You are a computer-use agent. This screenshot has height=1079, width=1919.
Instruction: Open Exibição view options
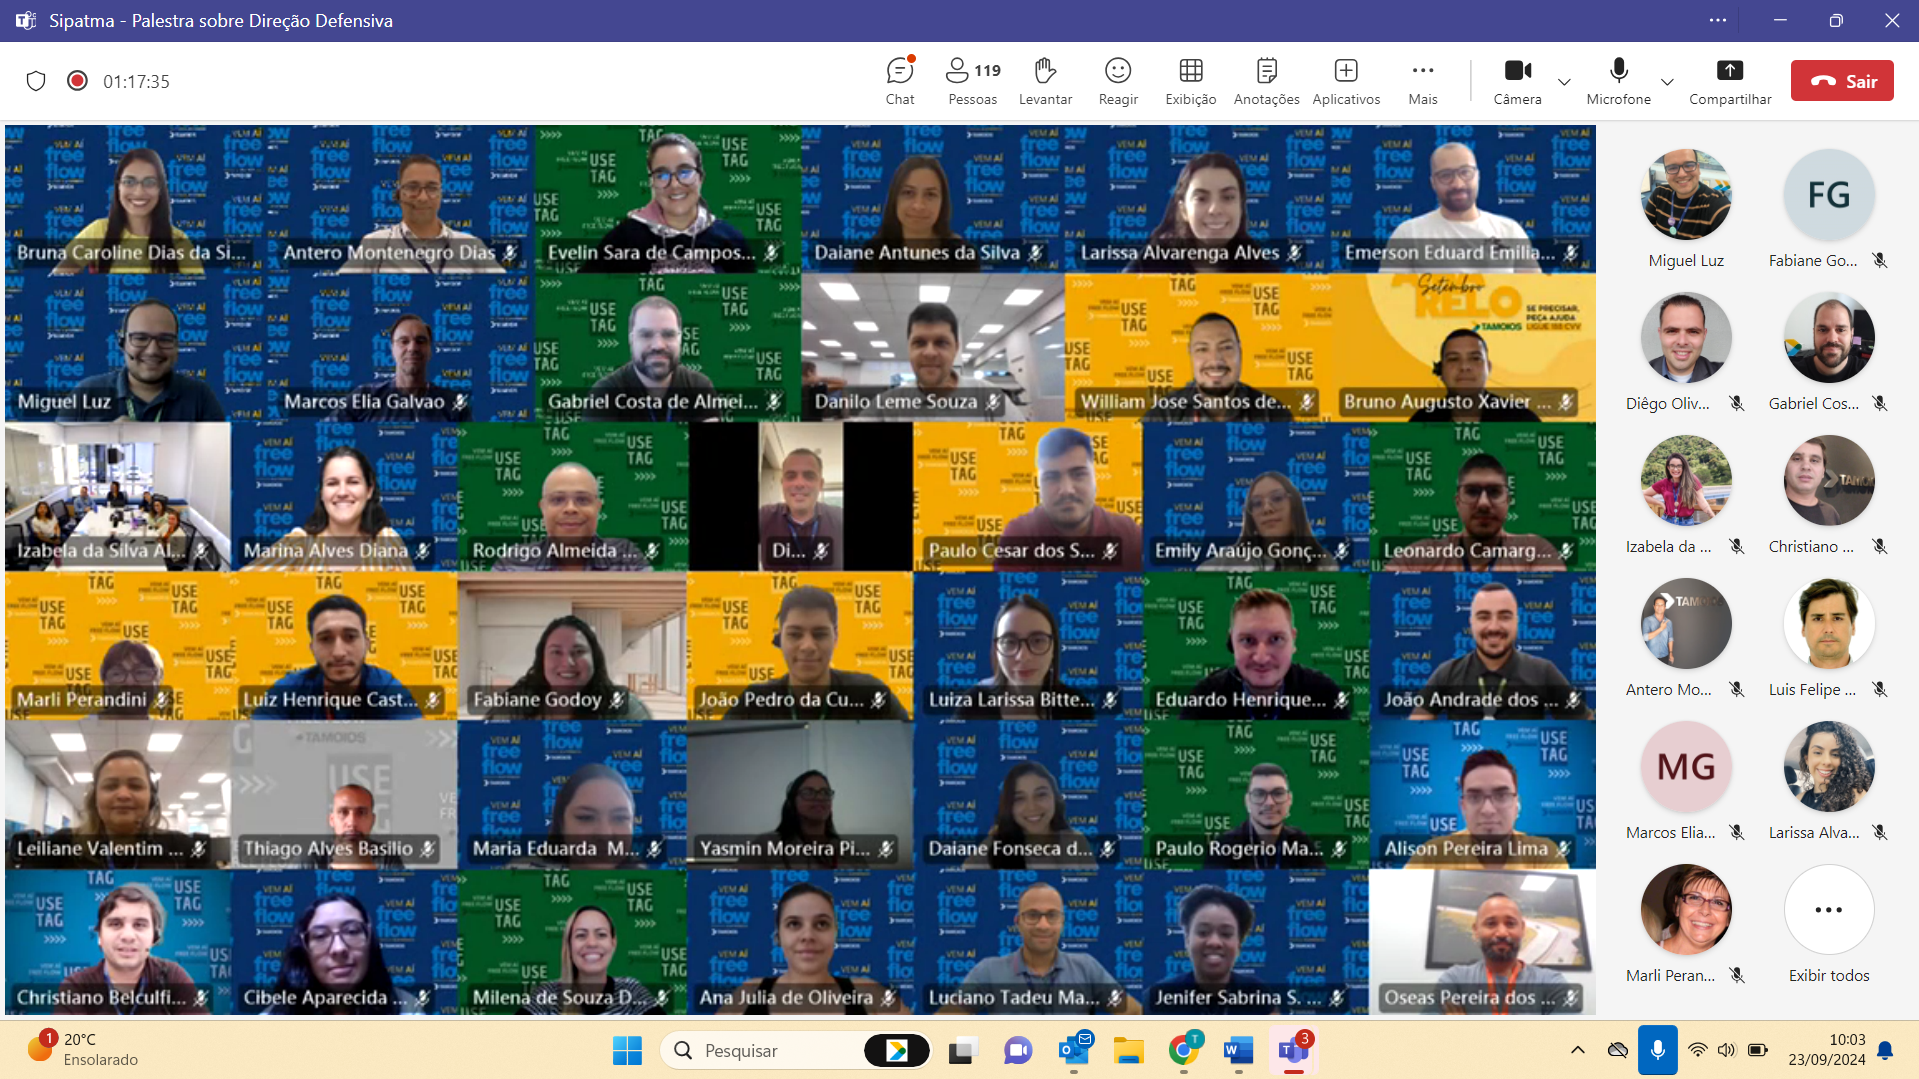[x=1190, y=81]
